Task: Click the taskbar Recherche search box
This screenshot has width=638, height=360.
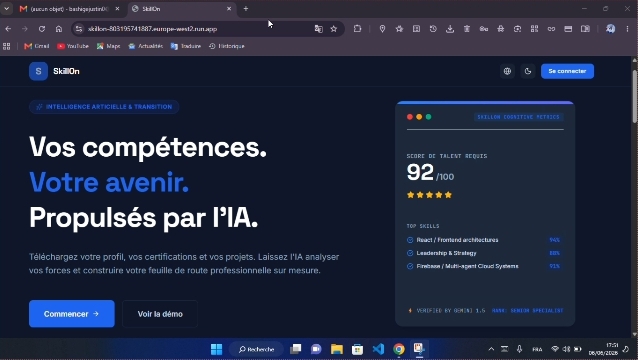Action: 256,349
